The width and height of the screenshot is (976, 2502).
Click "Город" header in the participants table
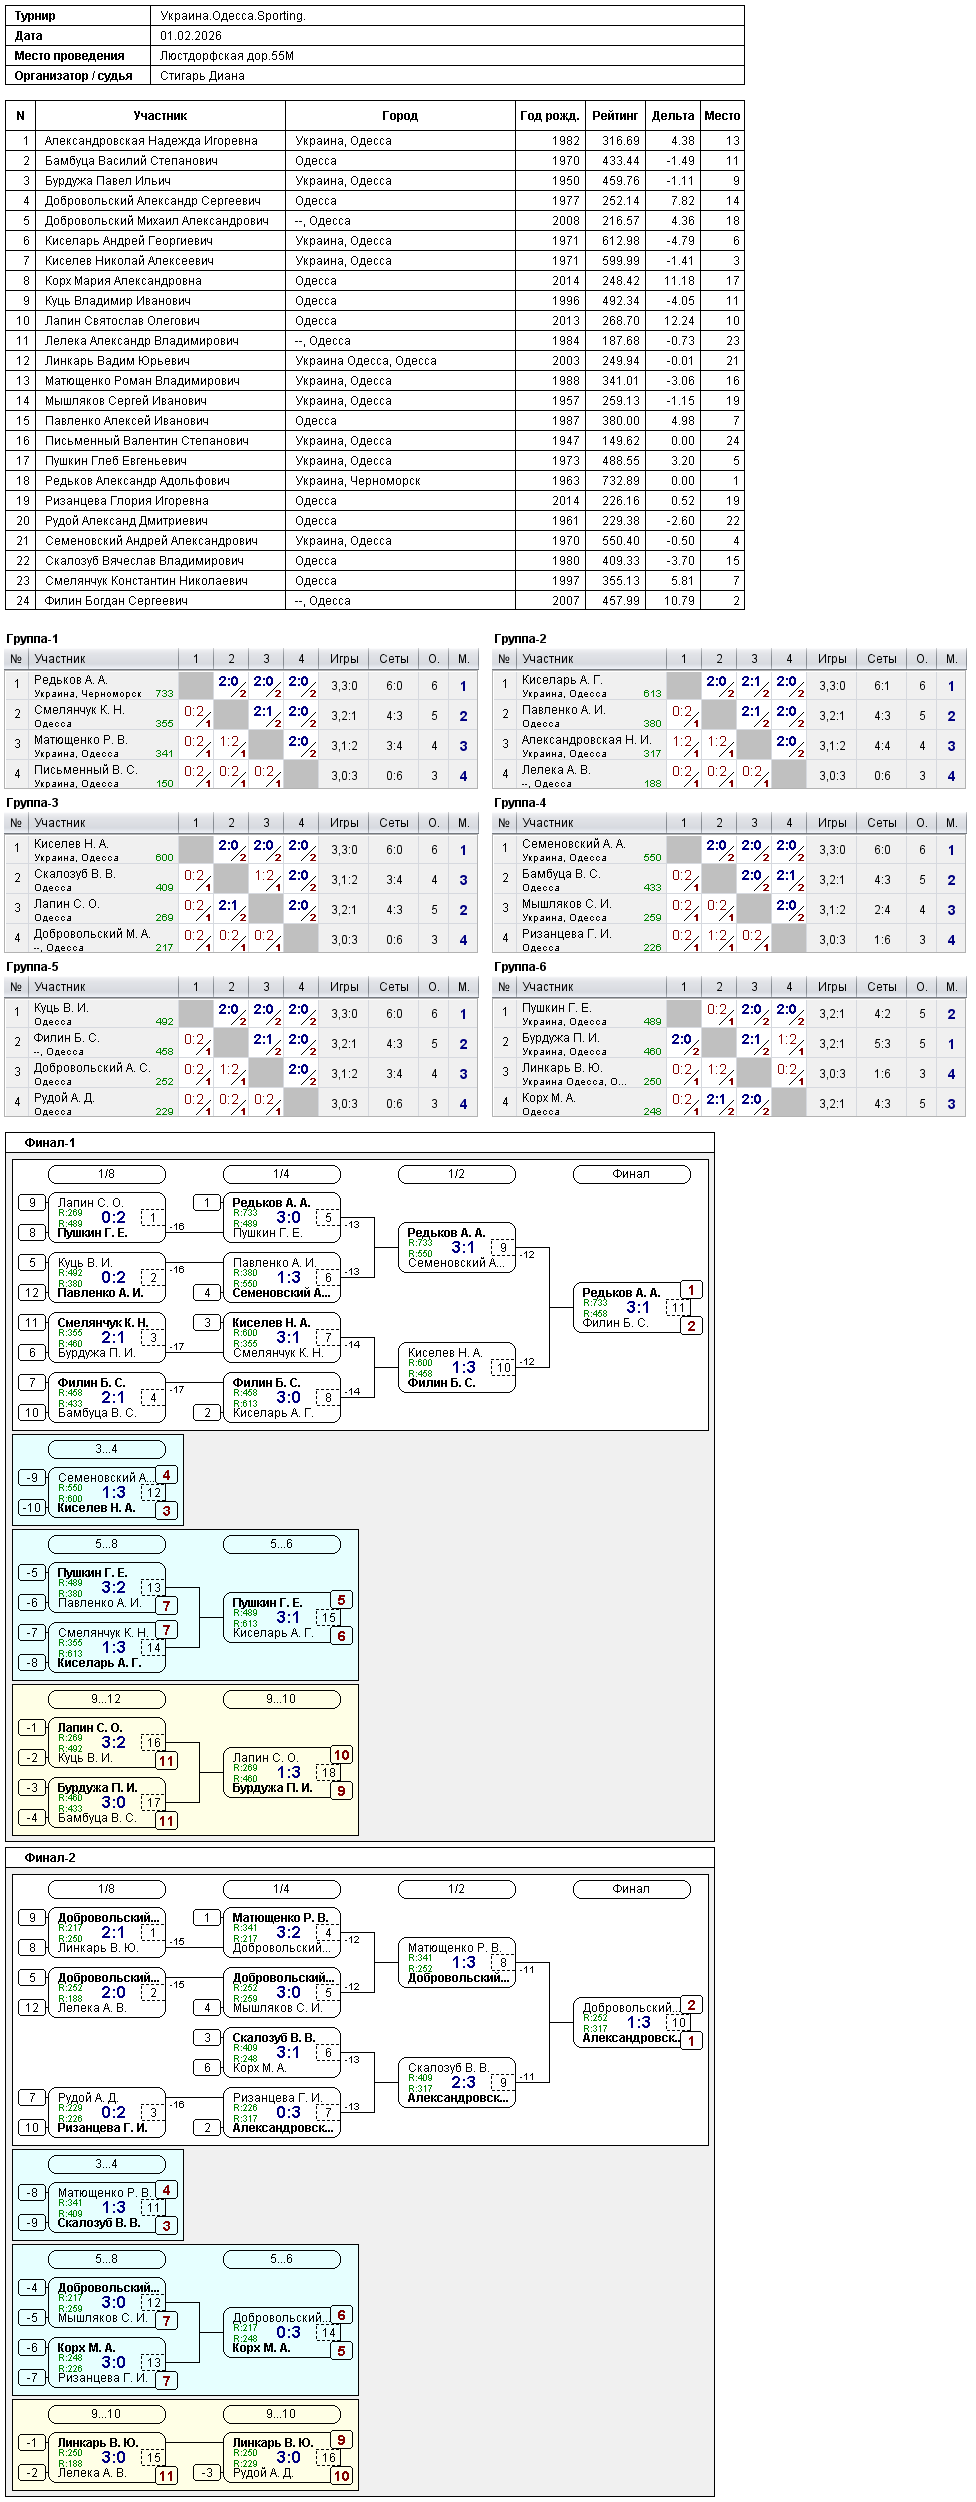pyautogui.click(x=400, y=116)
